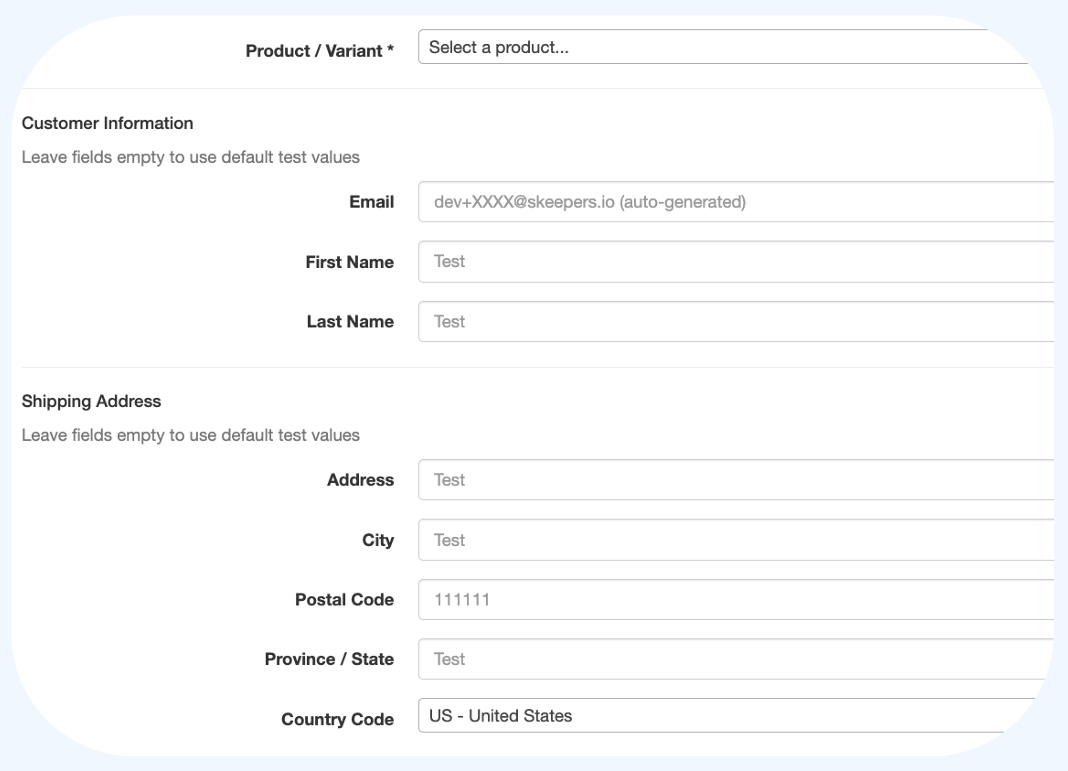Select the Last Name input field
Viewport: 1068px width, 771px height.
[735, 322]
